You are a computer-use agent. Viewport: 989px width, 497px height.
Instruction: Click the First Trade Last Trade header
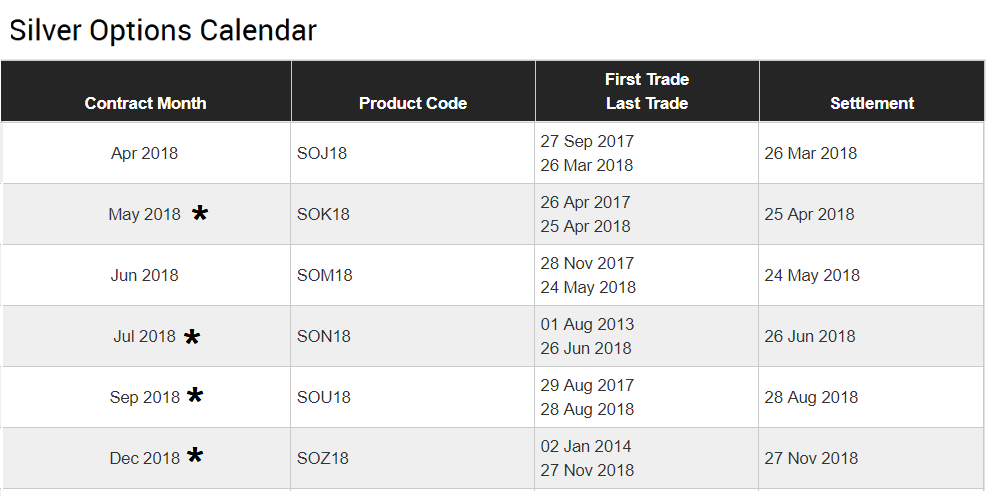click(647, 91)
